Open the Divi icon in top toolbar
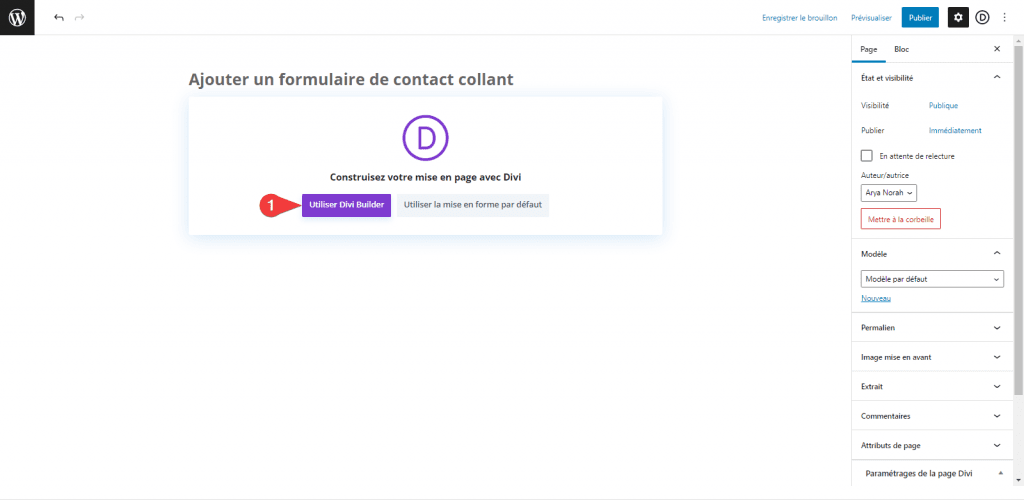Screen dimensions: 1024x500 coord(982,18)
